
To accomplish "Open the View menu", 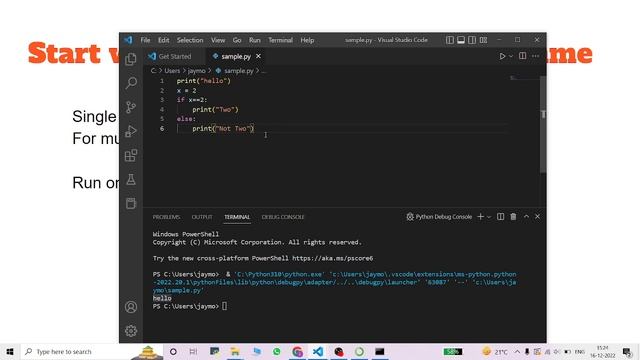I will tap(218, 40).
